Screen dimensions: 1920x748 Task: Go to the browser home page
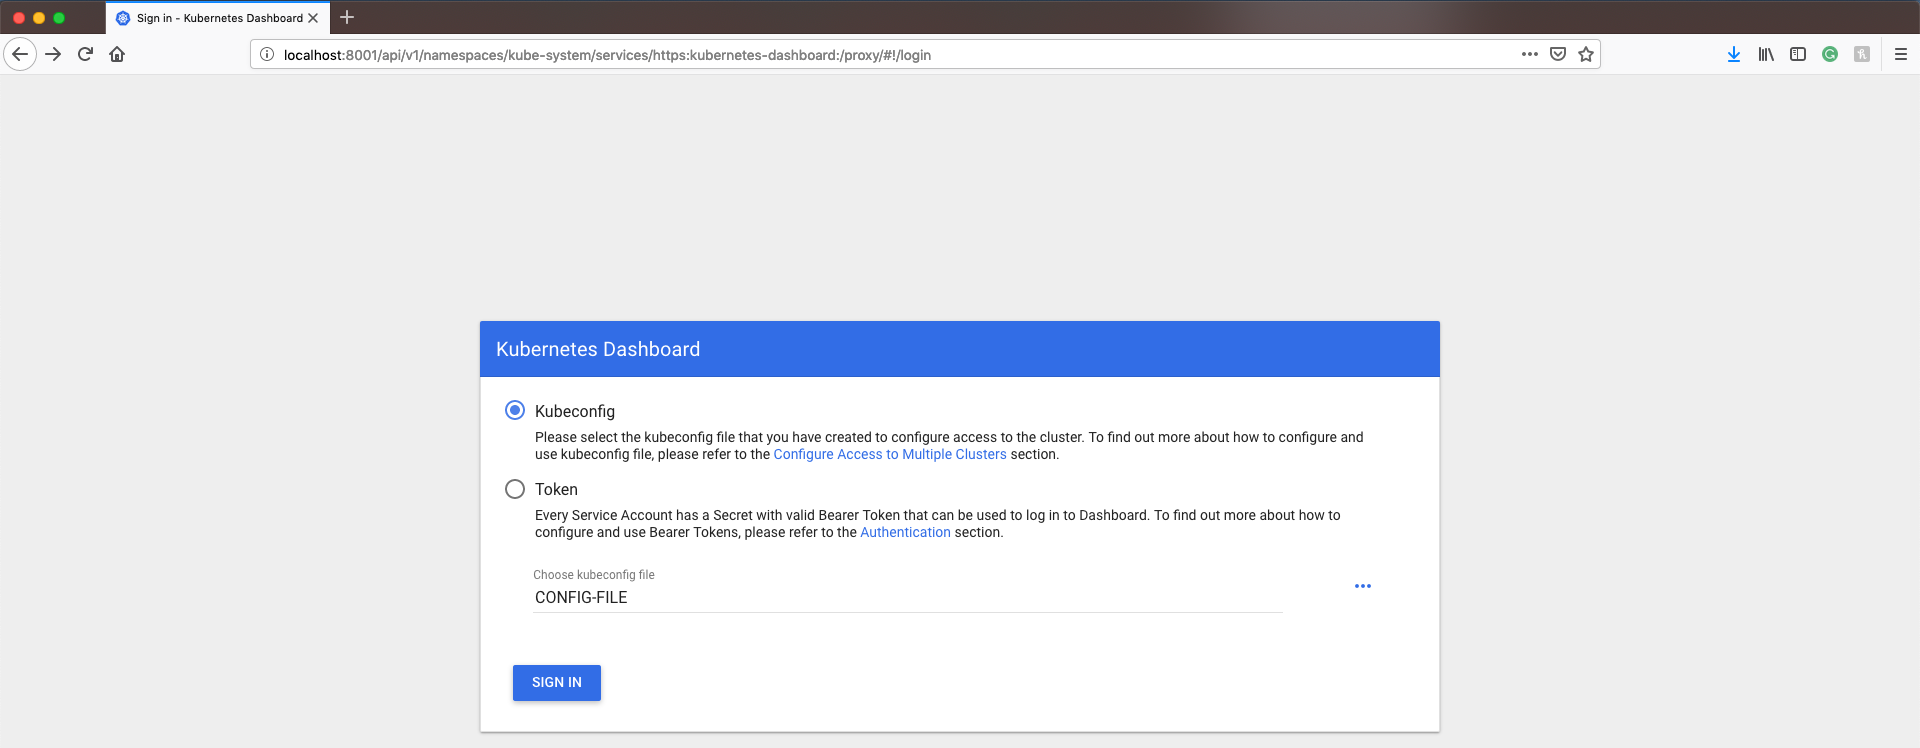coord(117,54)
